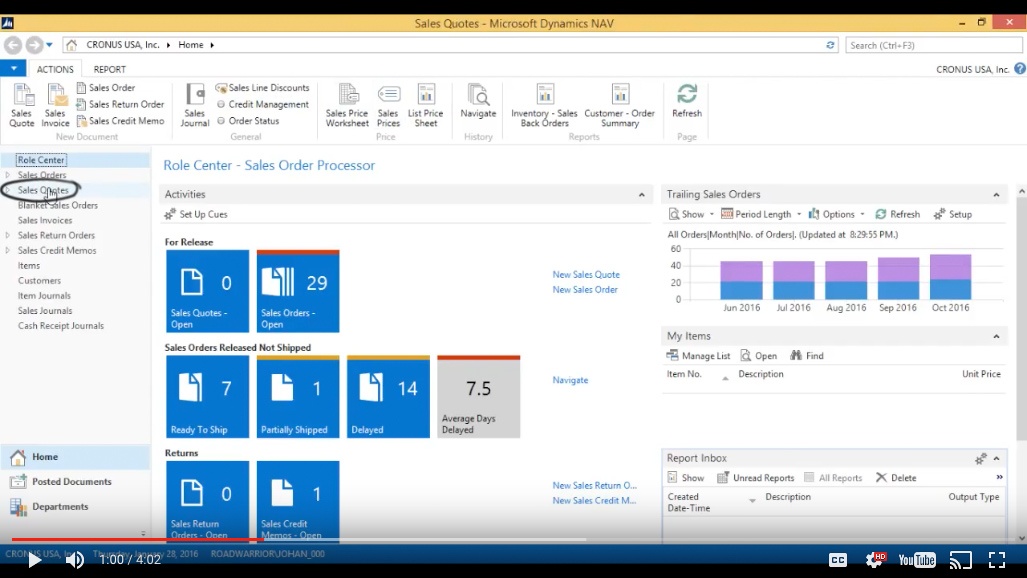Expand the Sales Credit Memos tree node
The image size is (1027, 578).
(7, 250)
